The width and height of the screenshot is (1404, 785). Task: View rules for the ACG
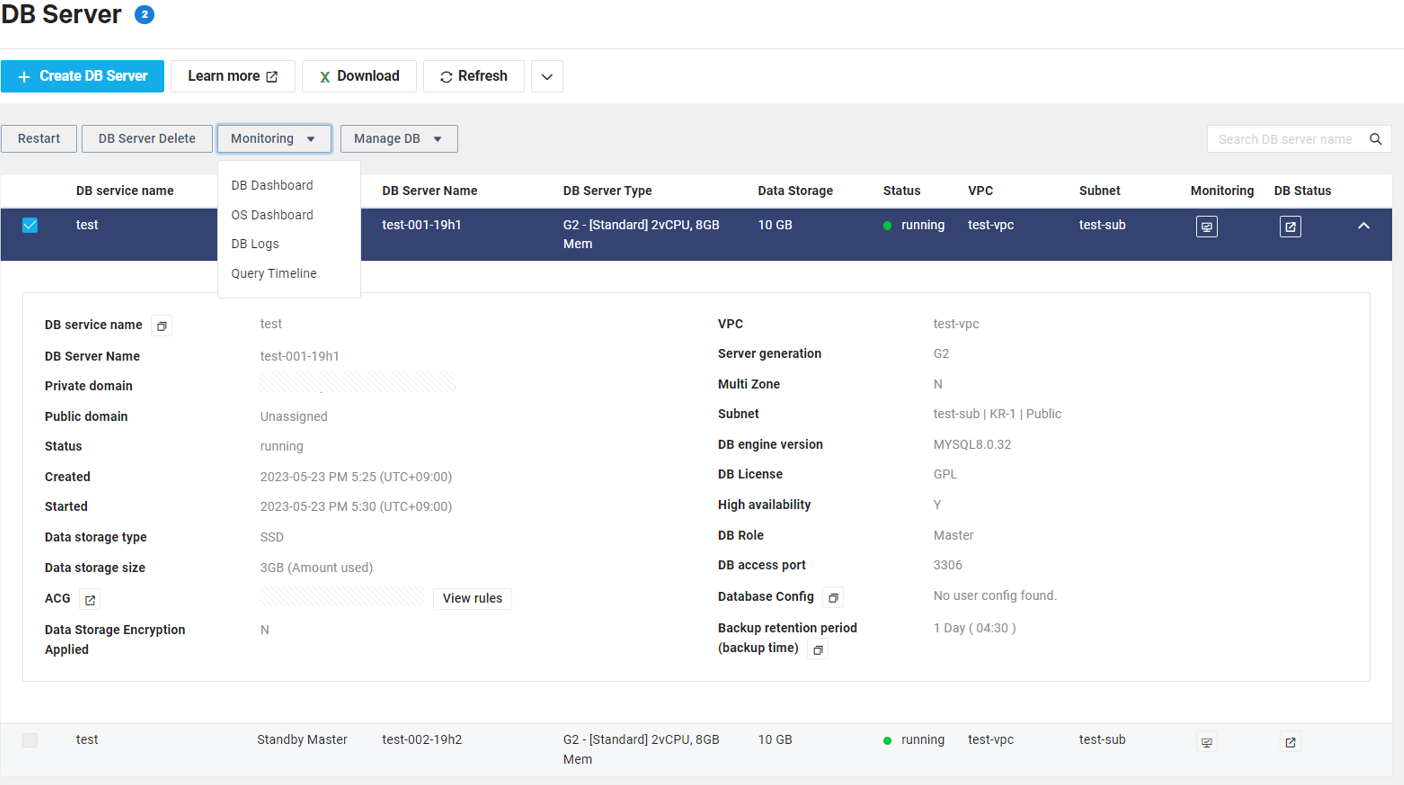pyautogui.click(x=472, y=598)
